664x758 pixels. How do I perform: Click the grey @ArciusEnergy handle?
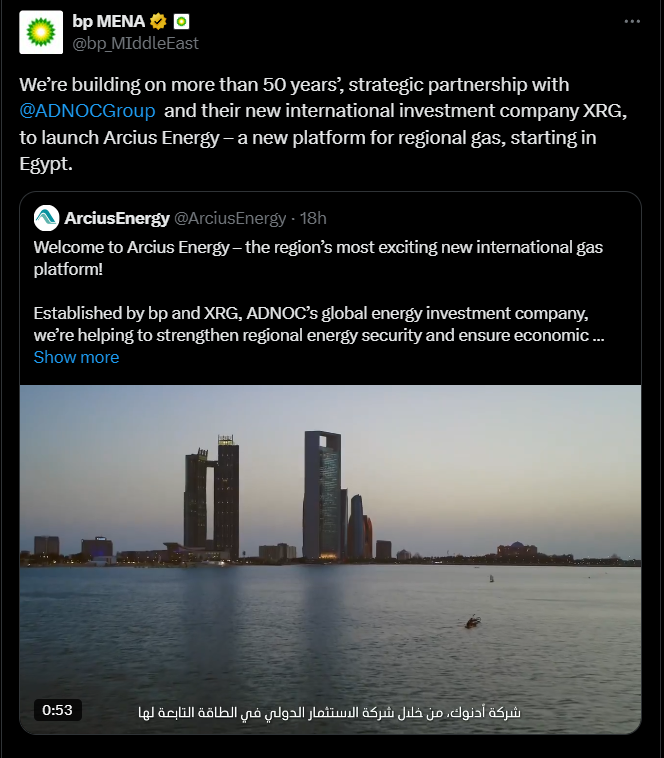pos(230,218)
